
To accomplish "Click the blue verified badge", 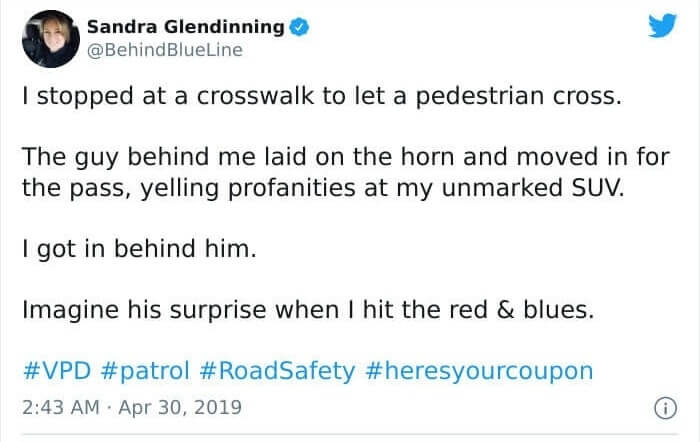I will click(x=297, y=25).
